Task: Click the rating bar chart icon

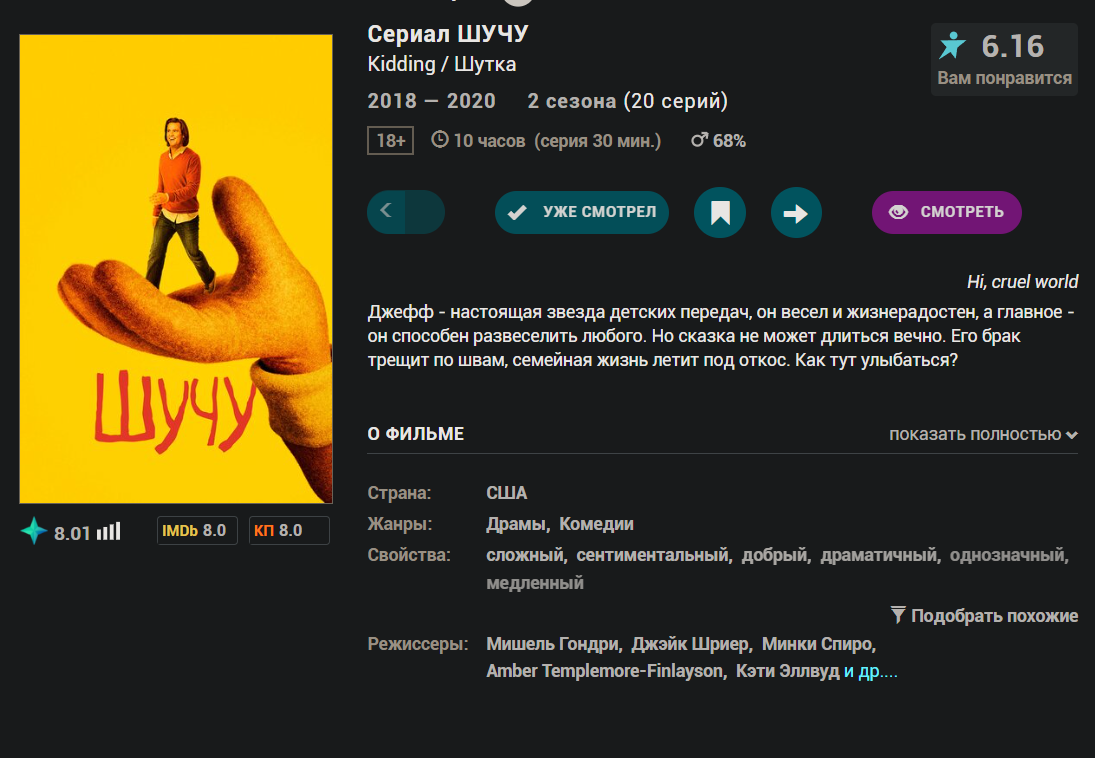Action: (x=109, y=532)
